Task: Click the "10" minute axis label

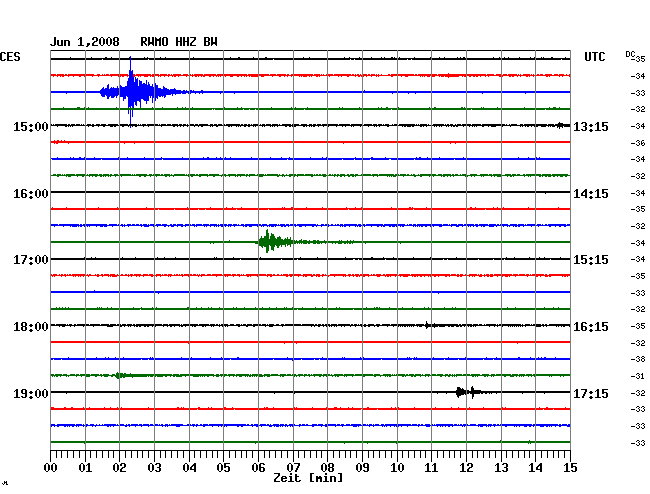Action: (397, 468)
